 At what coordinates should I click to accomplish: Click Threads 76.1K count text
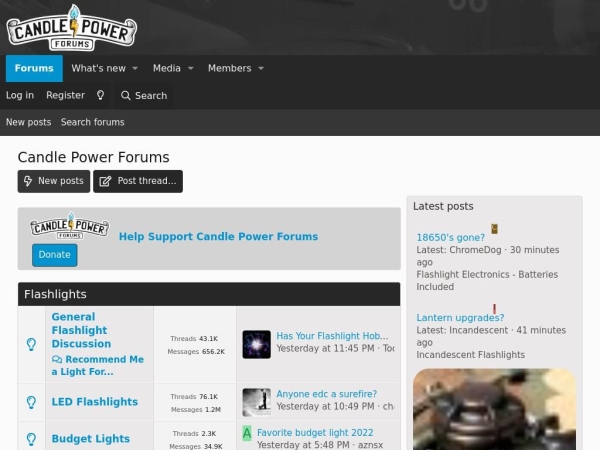[x=194, y=396]
